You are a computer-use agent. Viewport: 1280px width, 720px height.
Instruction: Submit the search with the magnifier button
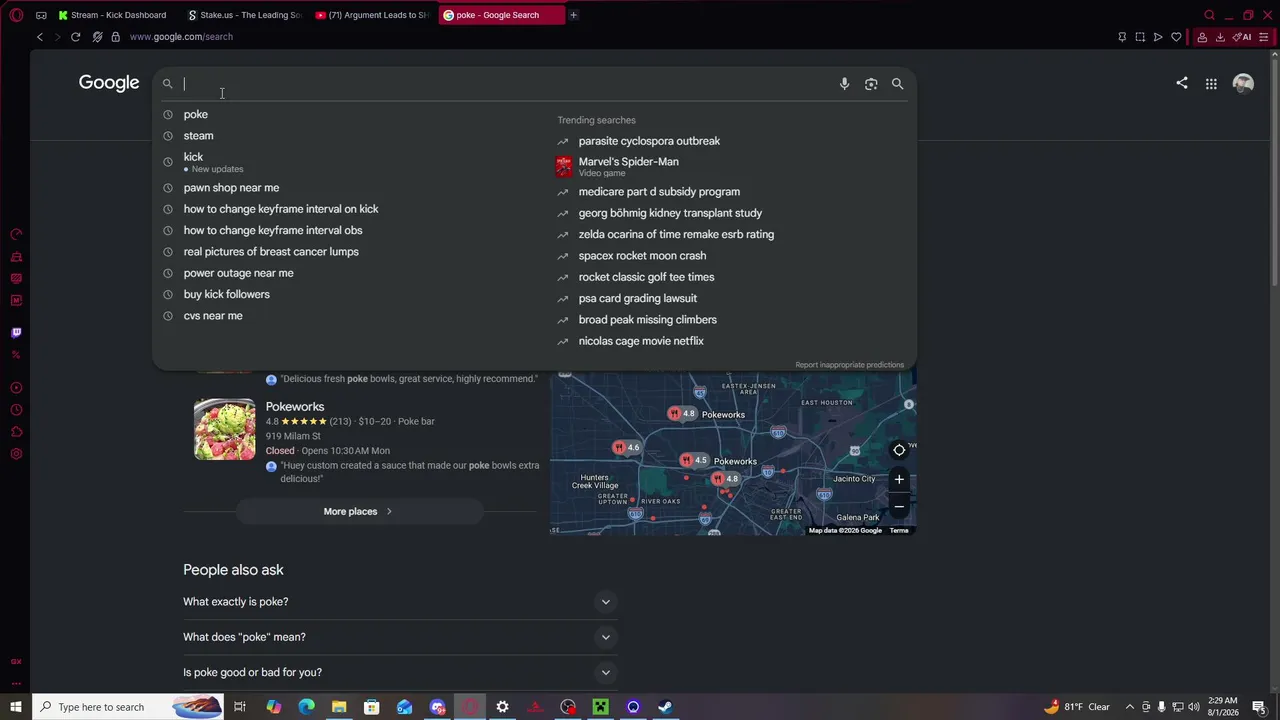coord(897,84)
